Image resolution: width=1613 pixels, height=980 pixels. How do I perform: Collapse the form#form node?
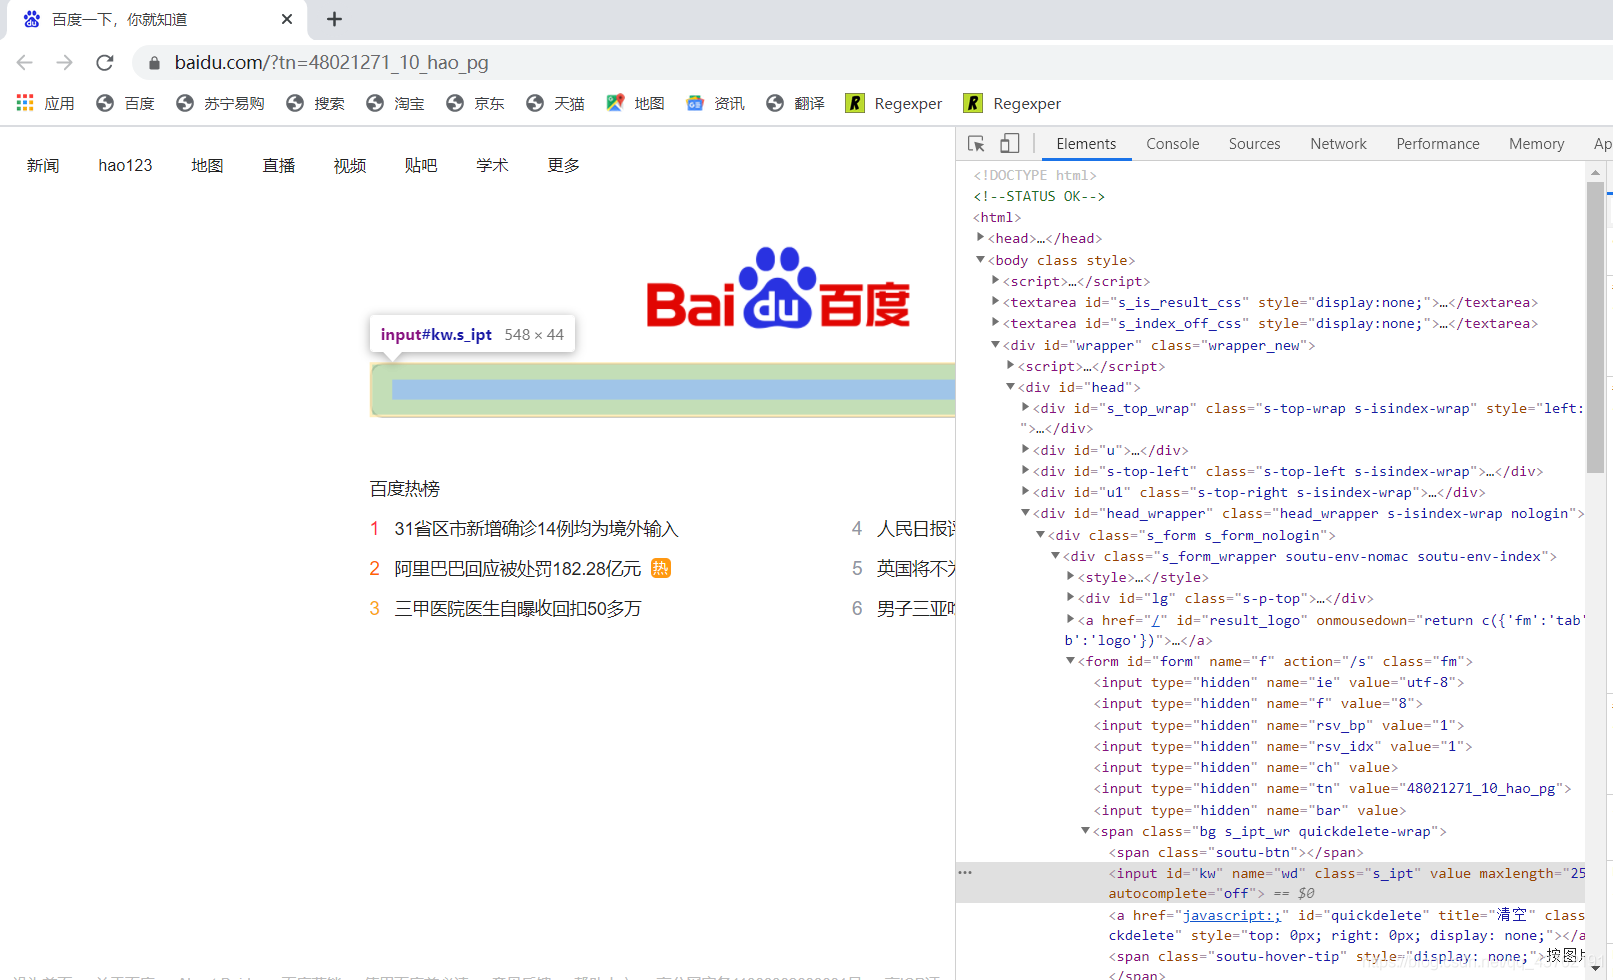1070,661
